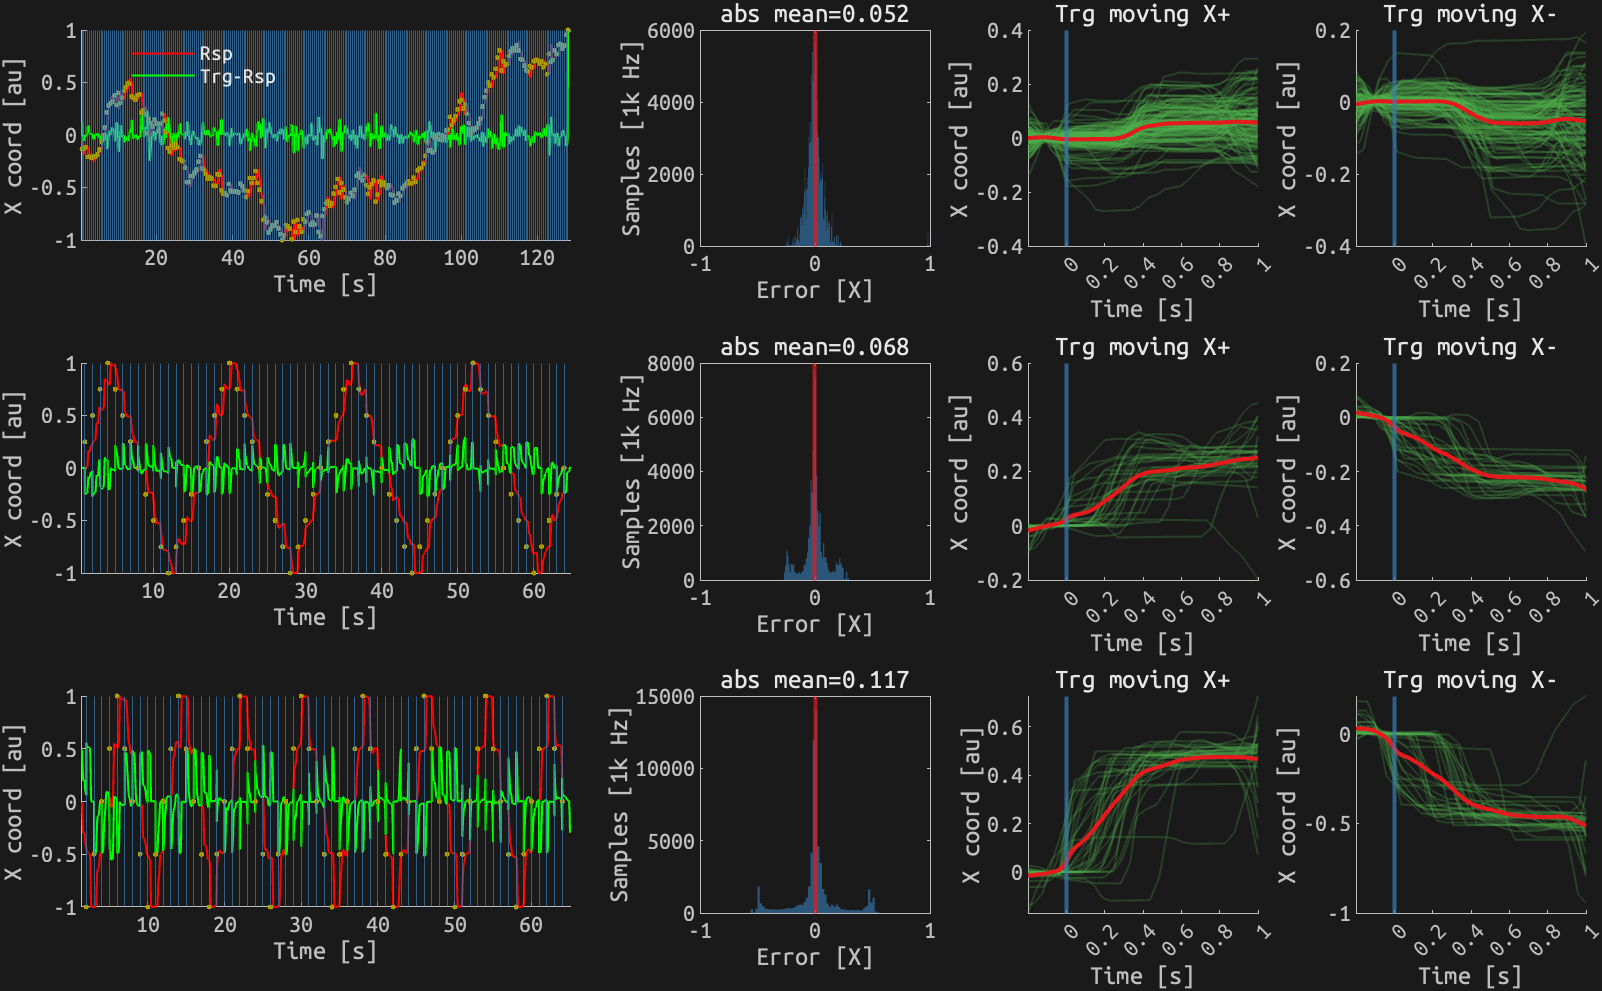Click the histogram titled "abs mean=0.052"
Viewport: 1602px width, 991px height.
coord(816,15)
